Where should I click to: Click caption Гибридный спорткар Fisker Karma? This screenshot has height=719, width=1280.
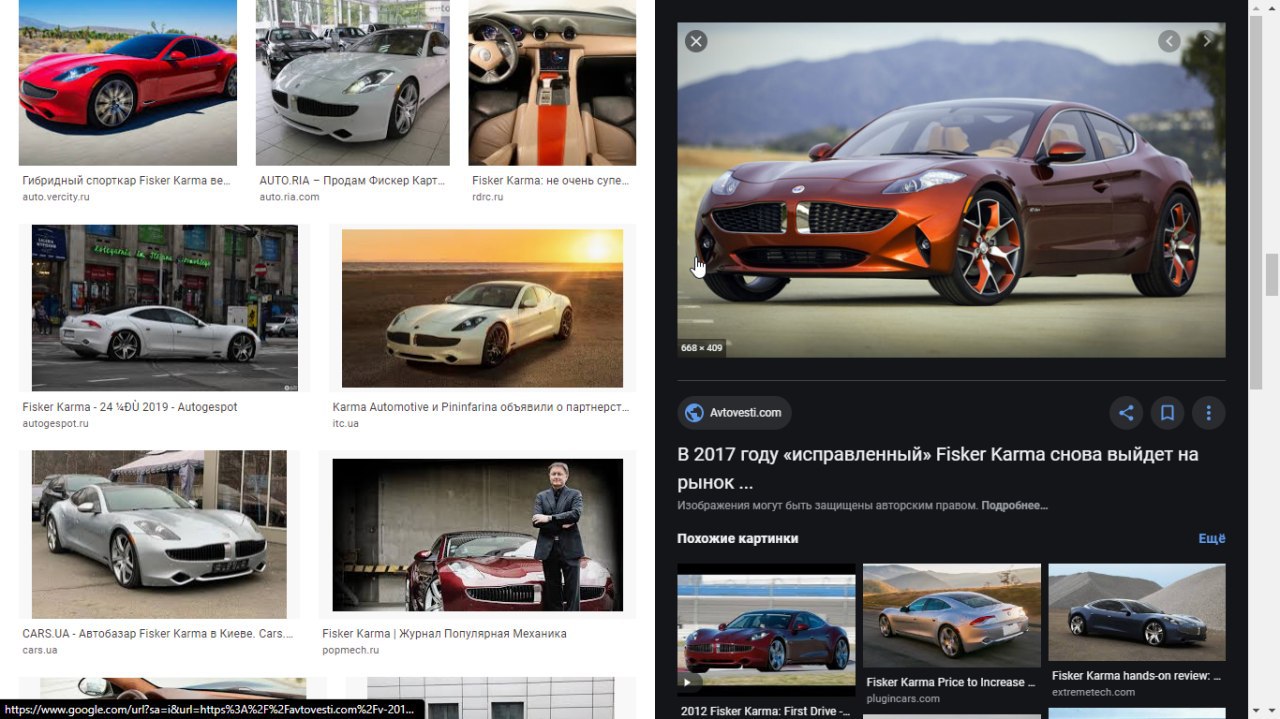click(126, 181)
